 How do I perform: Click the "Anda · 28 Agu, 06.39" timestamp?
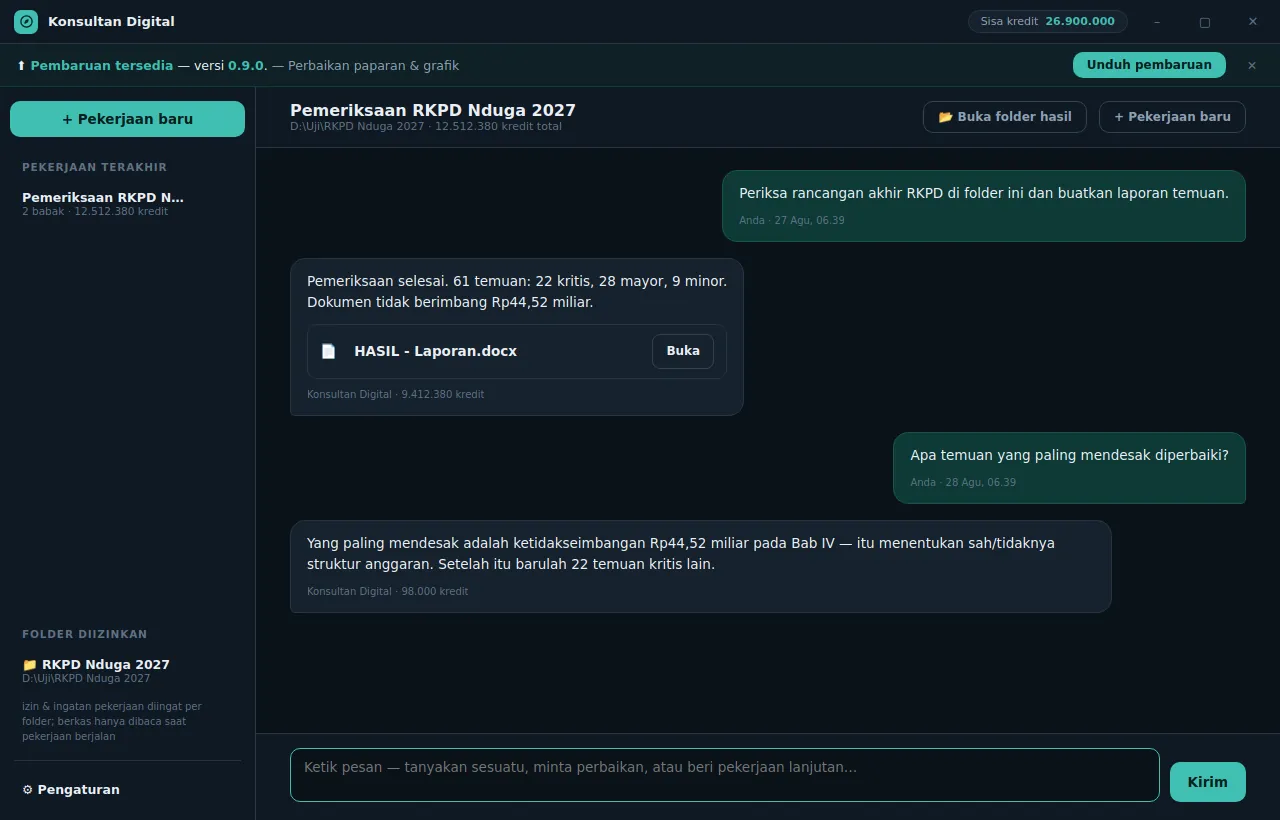pyautogui.click(x=963, y=482)
